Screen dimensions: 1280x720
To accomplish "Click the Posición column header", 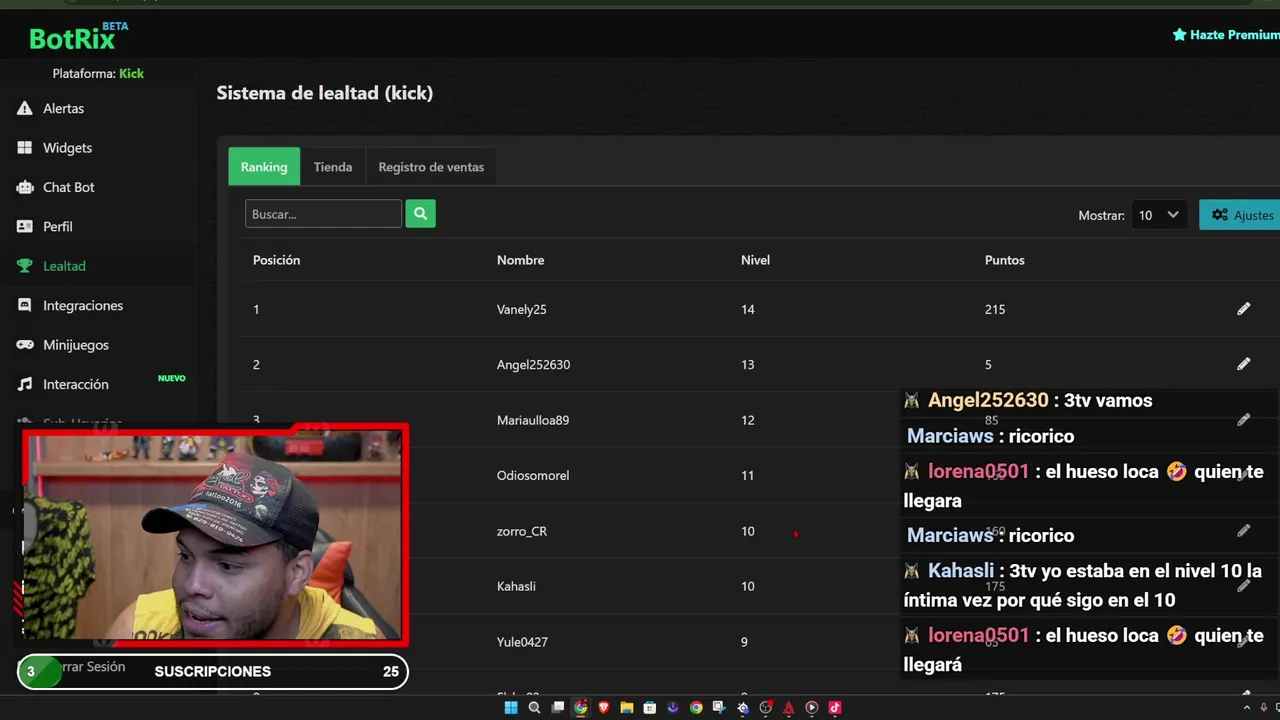I will tap(276, 260).
